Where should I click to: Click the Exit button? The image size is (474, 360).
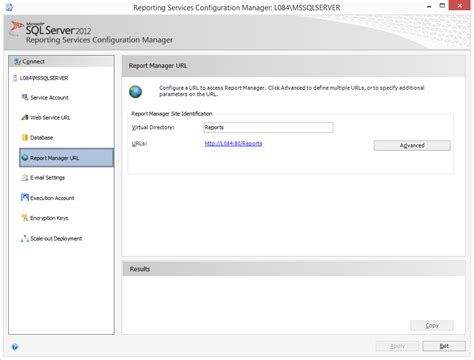coord(444,346)
